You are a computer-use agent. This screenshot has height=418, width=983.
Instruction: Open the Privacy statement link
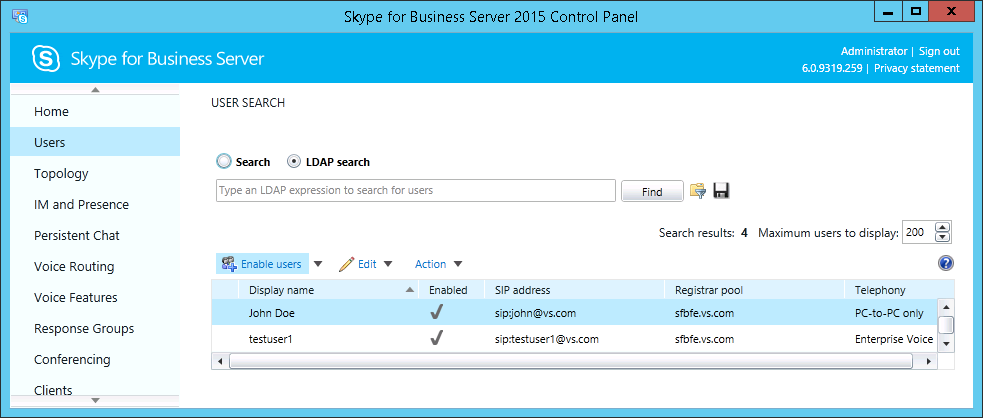pos(917,68)
